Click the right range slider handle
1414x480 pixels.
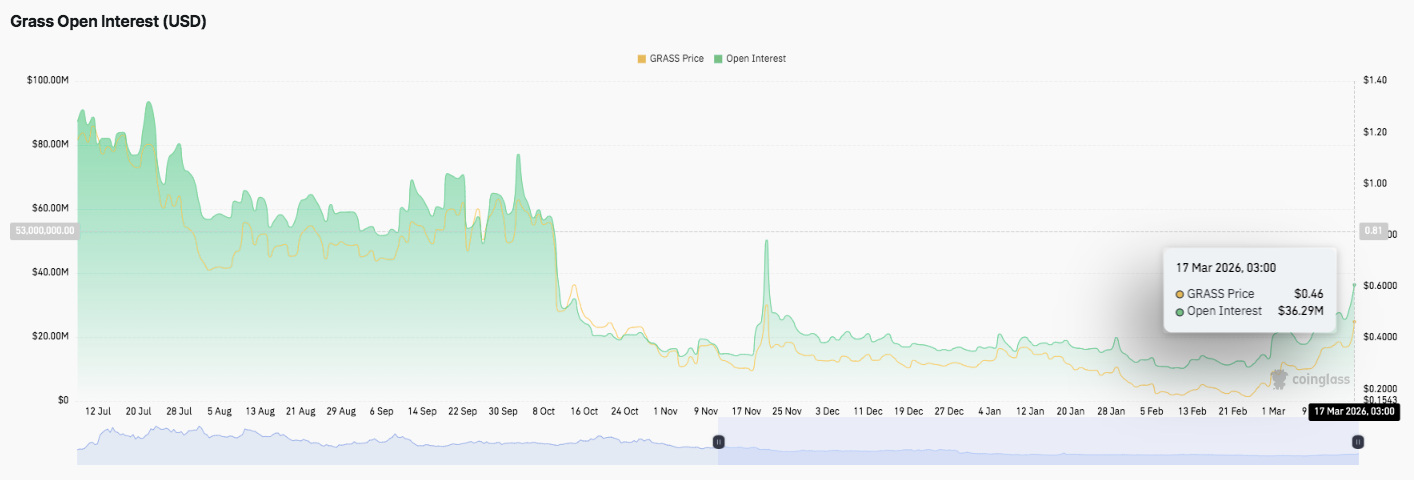coord(1357,441)
